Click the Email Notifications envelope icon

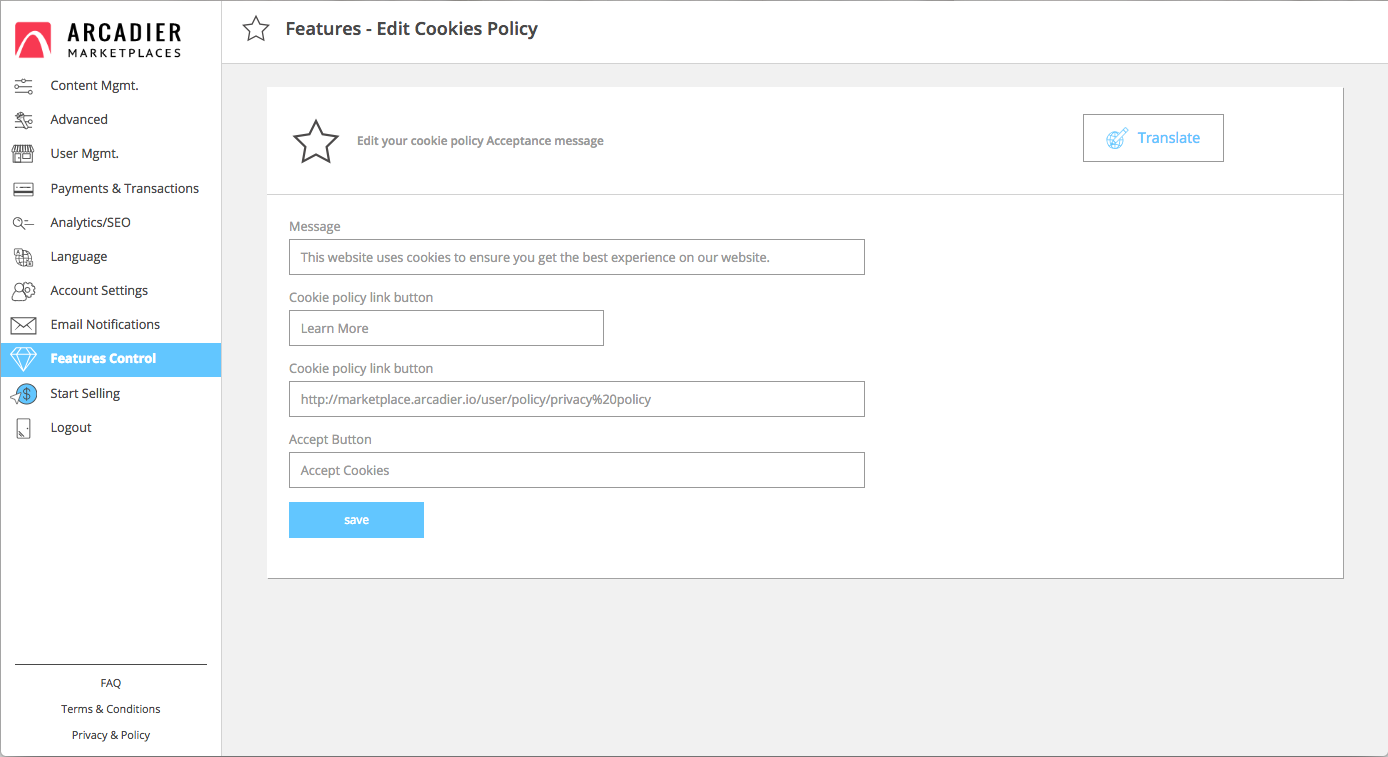[x=23, y=325]
